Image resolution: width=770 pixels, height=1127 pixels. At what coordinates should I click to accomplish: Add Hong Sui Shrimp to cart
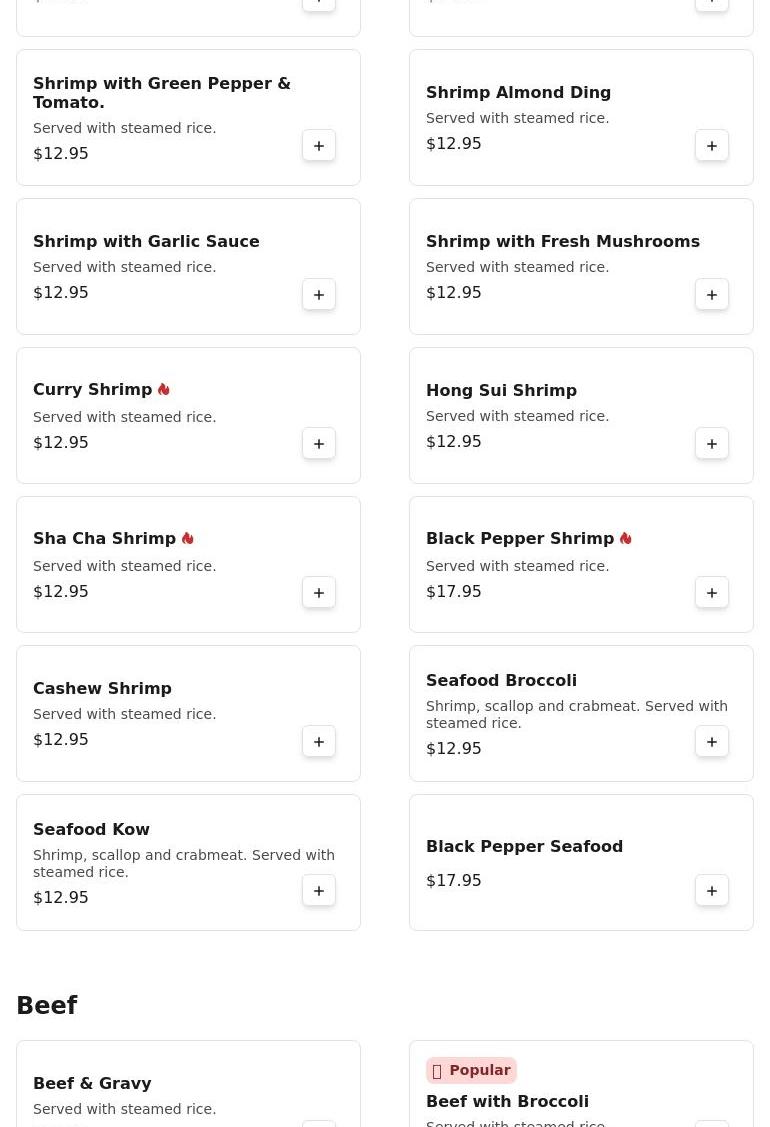pyautogui.click(x=712, y=444)
